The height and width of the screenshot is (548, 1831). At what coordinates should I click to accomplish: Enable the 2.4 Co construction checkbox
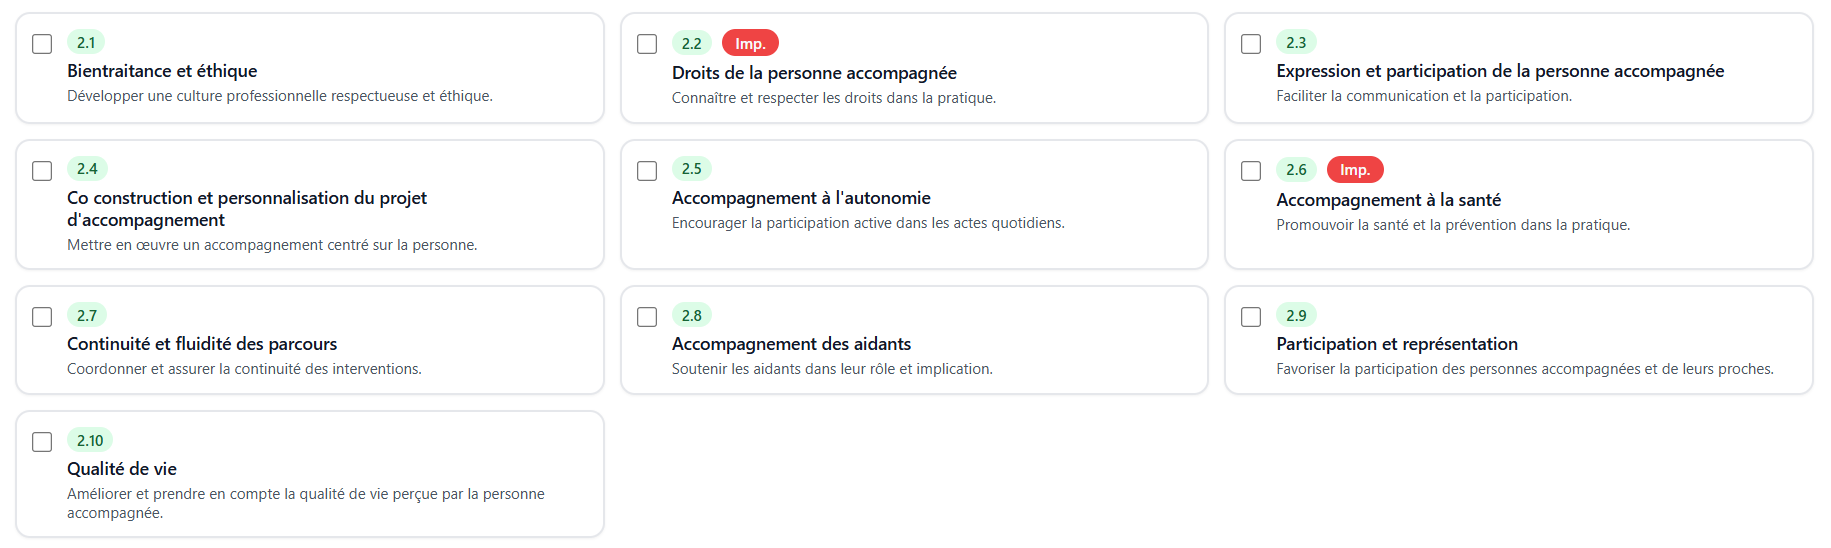(x=42, y=171)
